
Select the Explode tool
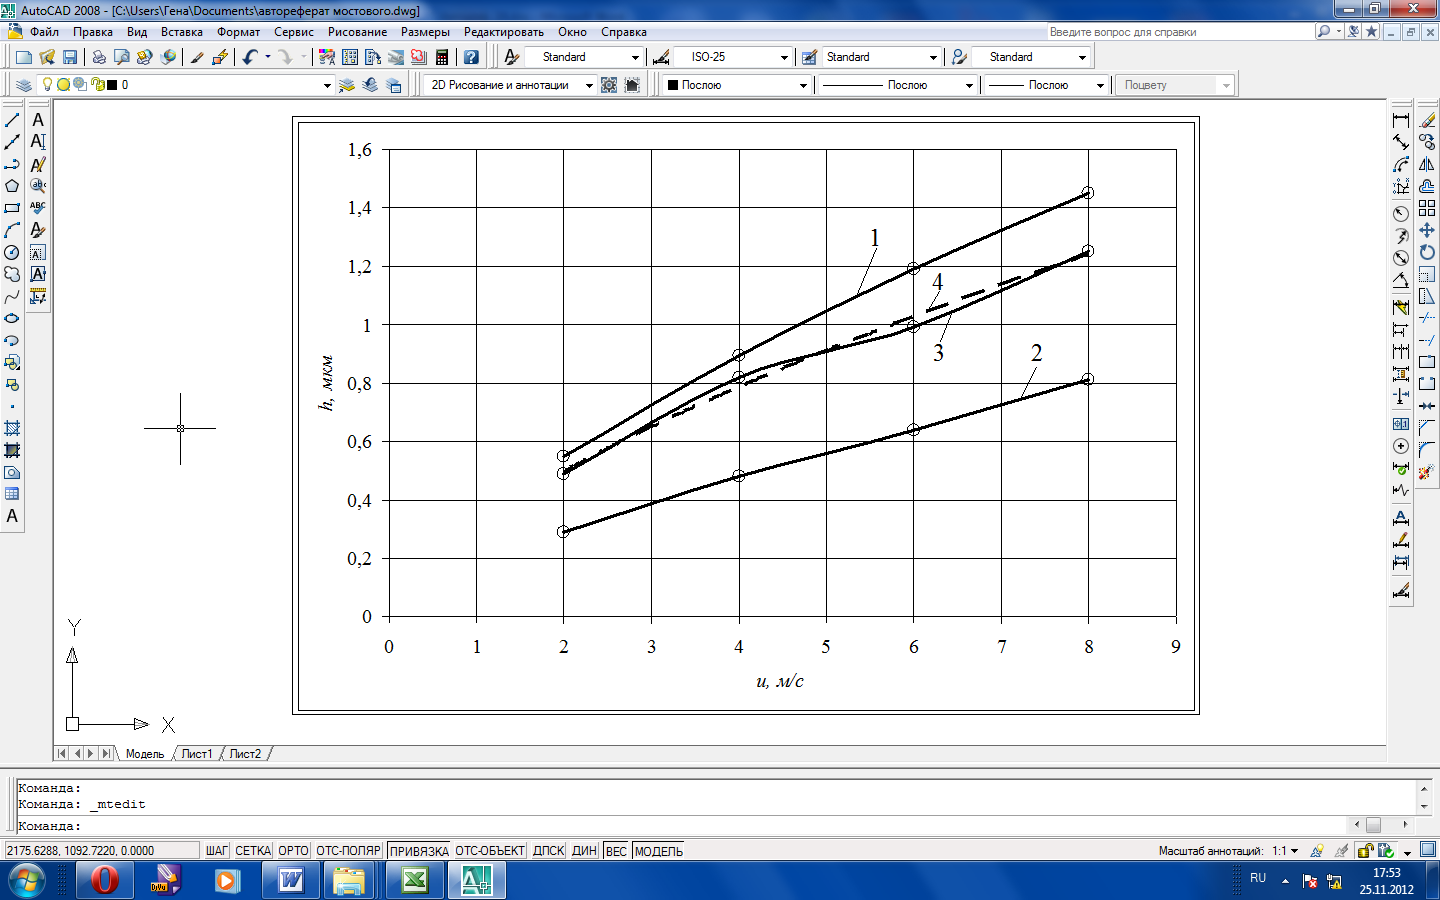(x=1427, y=470)
